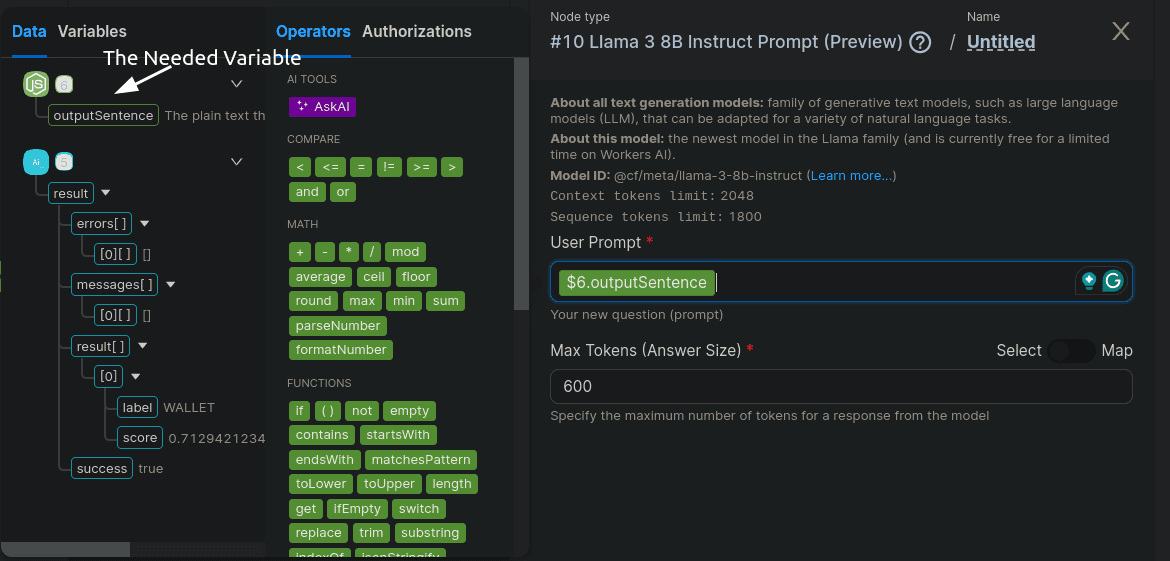Collapse the node 6 data chevron
This screenshot has height=561, width=1170.
pos(237,84)
